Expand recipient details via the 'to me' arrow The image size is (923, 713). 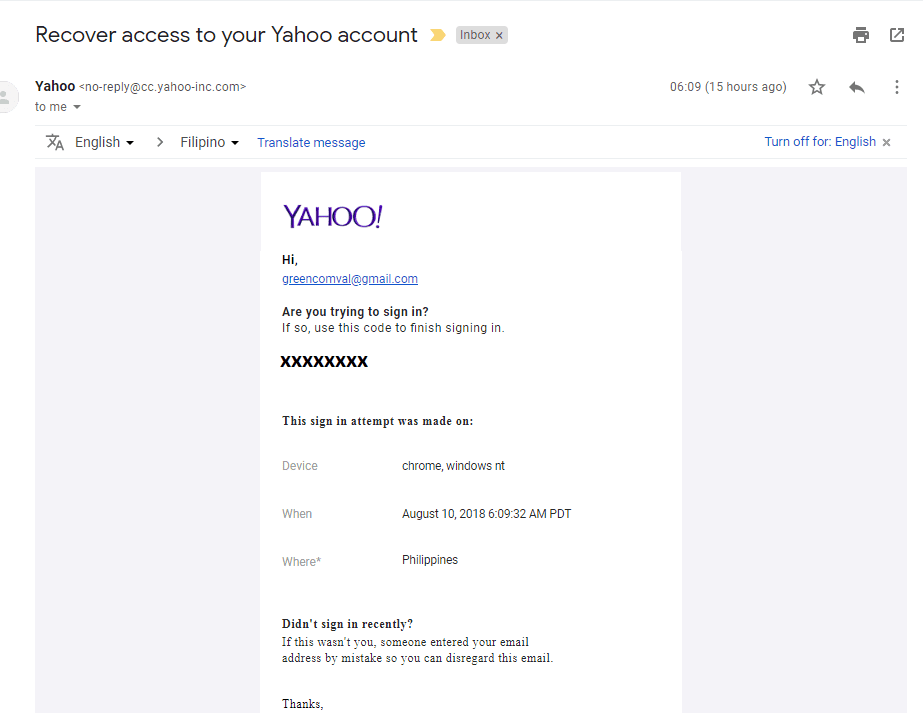point(76,106)
